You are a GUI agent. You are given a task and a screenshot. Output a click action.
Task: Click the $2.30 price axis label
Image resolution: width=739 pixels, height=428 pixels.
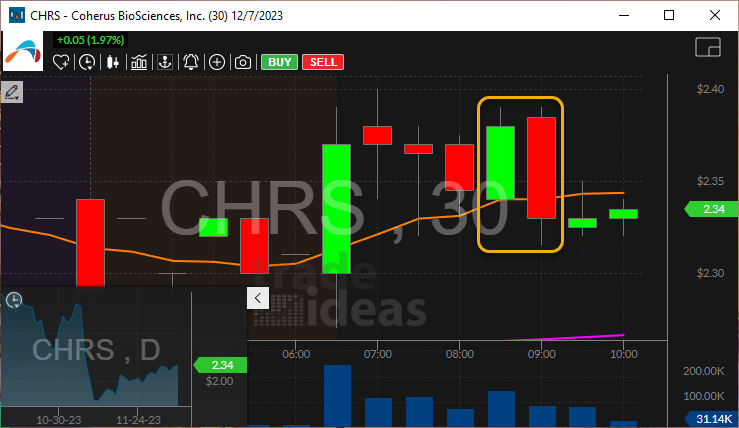tap(710, 273)
